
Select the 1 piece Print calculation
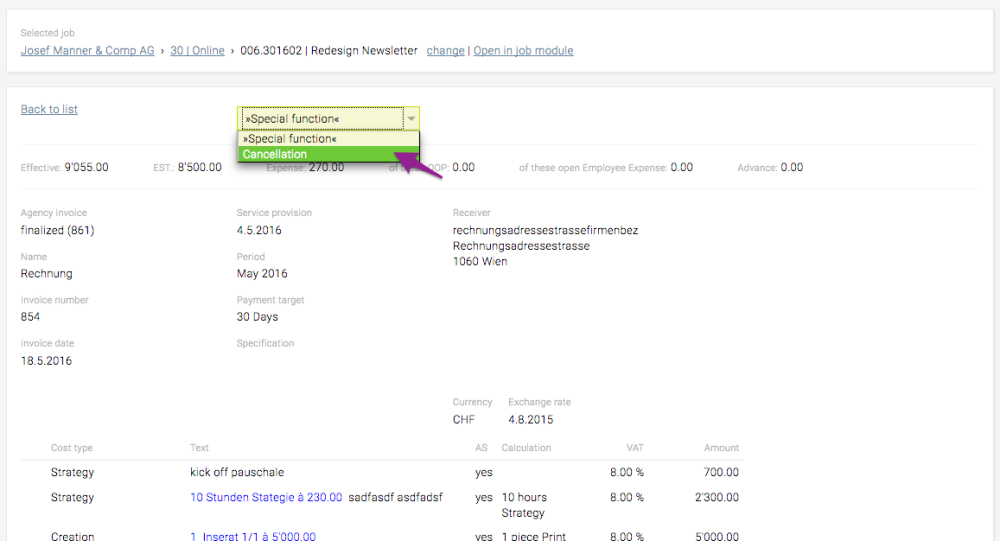coord(533,537)
